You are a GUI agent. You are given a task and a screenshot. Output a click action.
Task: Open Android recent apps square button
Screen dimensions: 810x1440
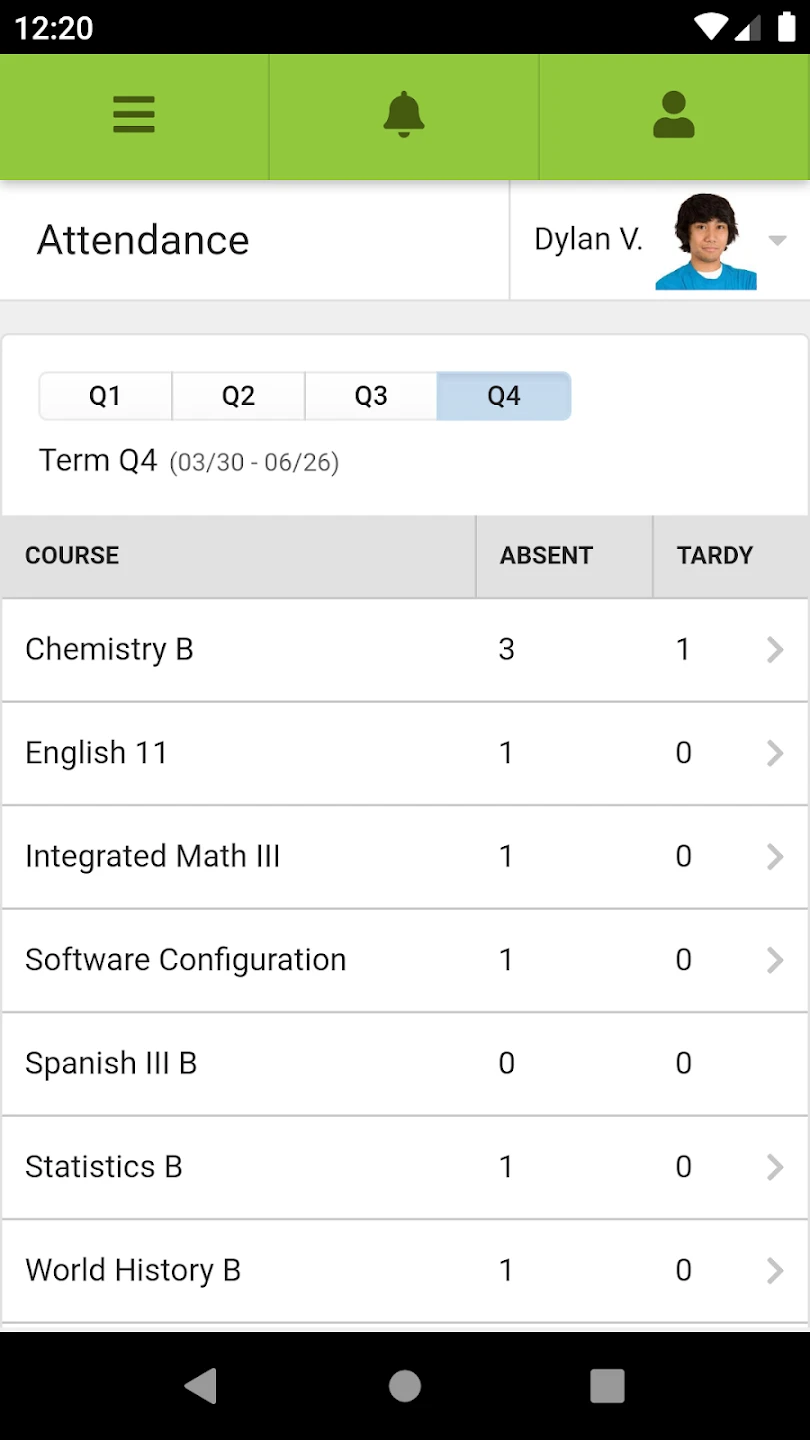pyautogui.click(x=607, y=1386)
